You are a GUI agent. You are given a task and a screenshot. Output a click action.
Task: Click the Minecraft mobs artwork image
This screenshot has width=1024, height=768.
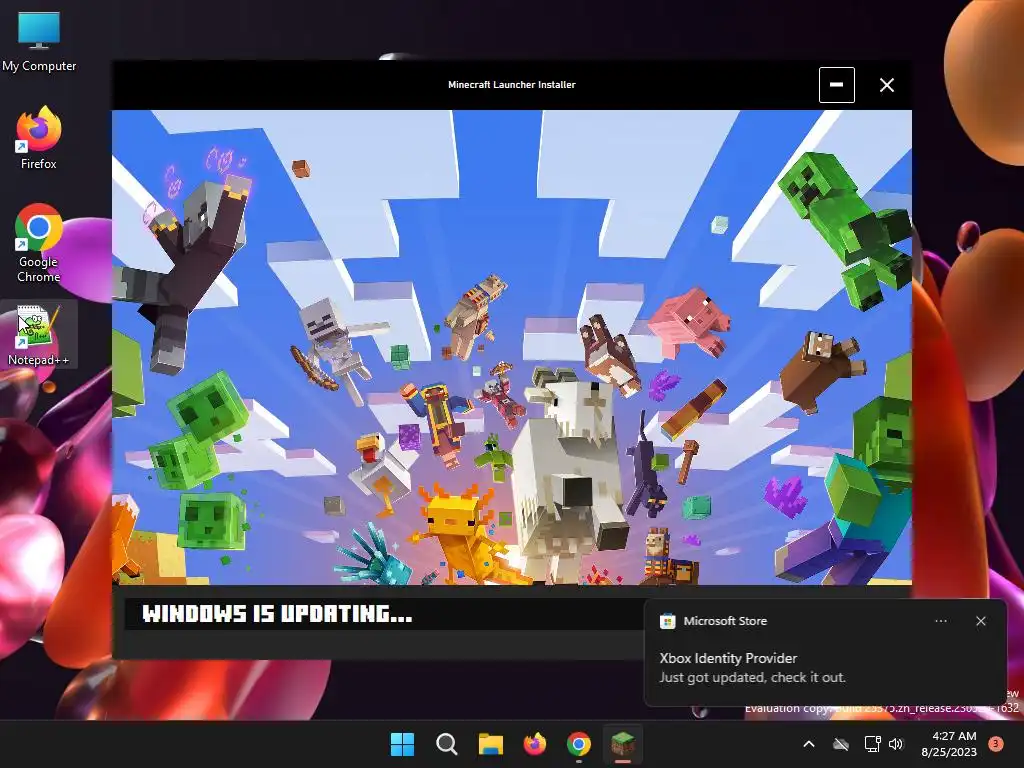click(x=512, y=347)
